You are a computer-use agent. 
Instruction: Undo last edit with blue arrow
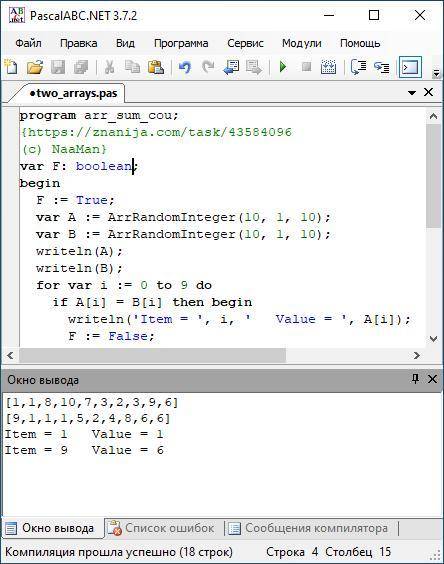tap(185, 67)
